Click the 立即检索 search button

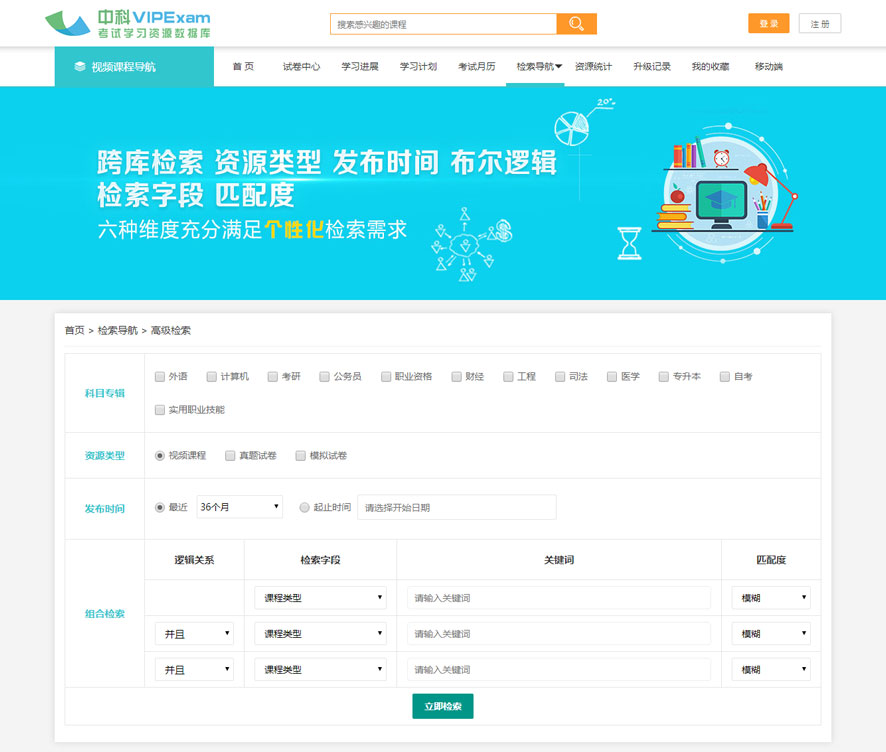point(442,706)
